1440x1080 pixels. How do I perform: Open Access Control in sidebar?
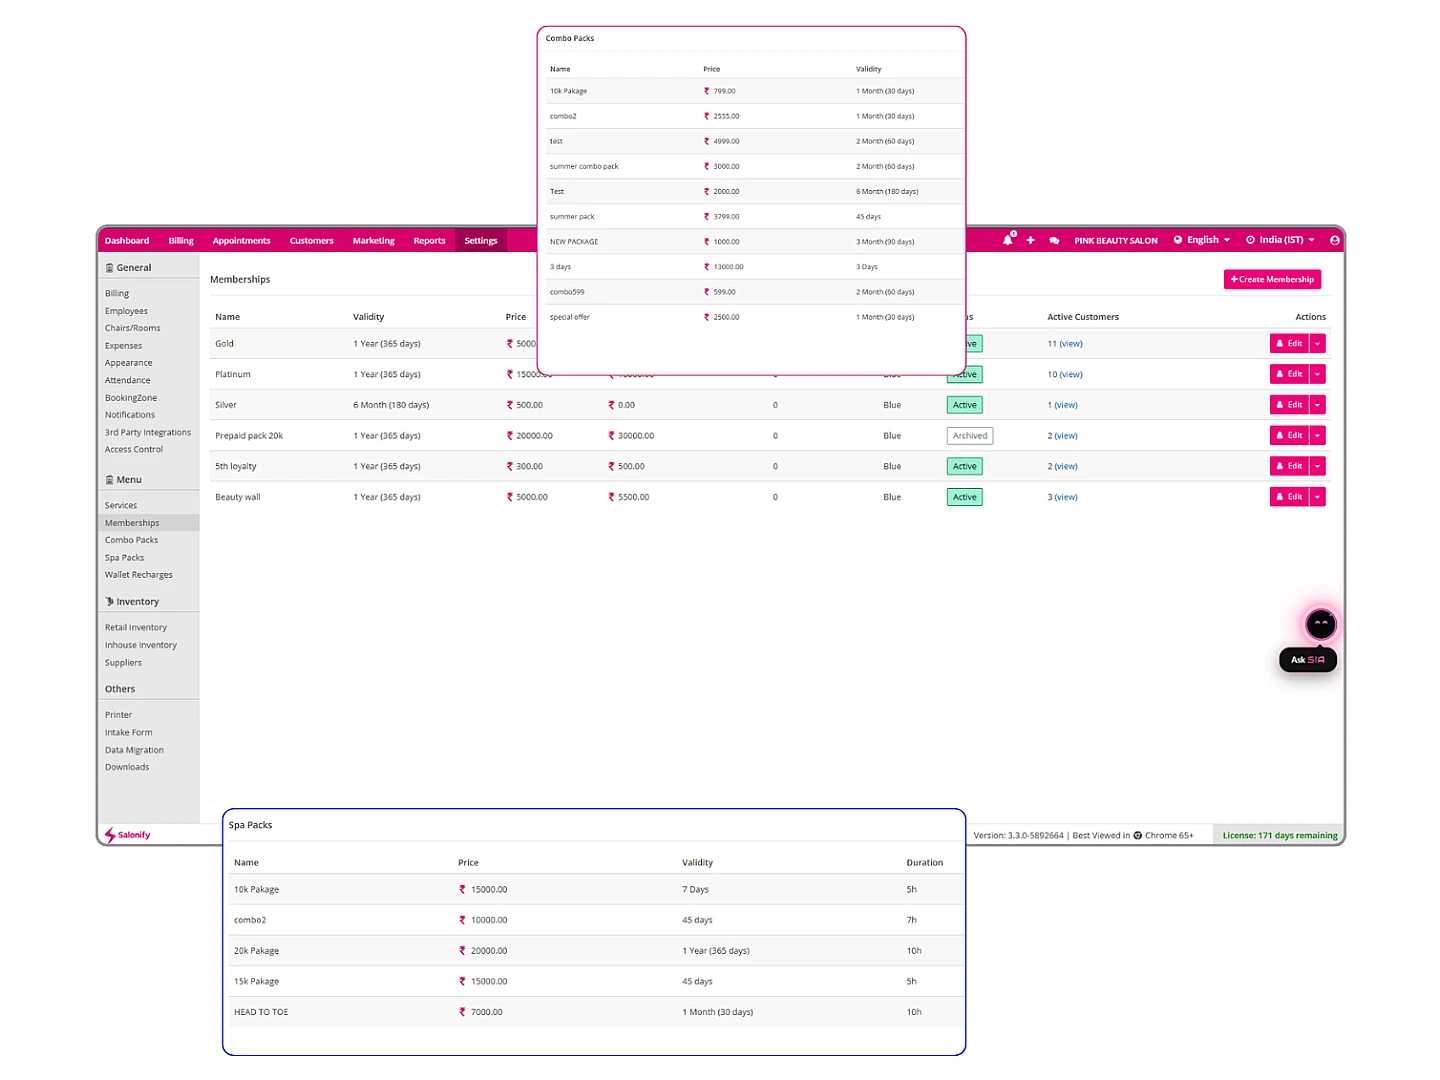click(133, 450)
